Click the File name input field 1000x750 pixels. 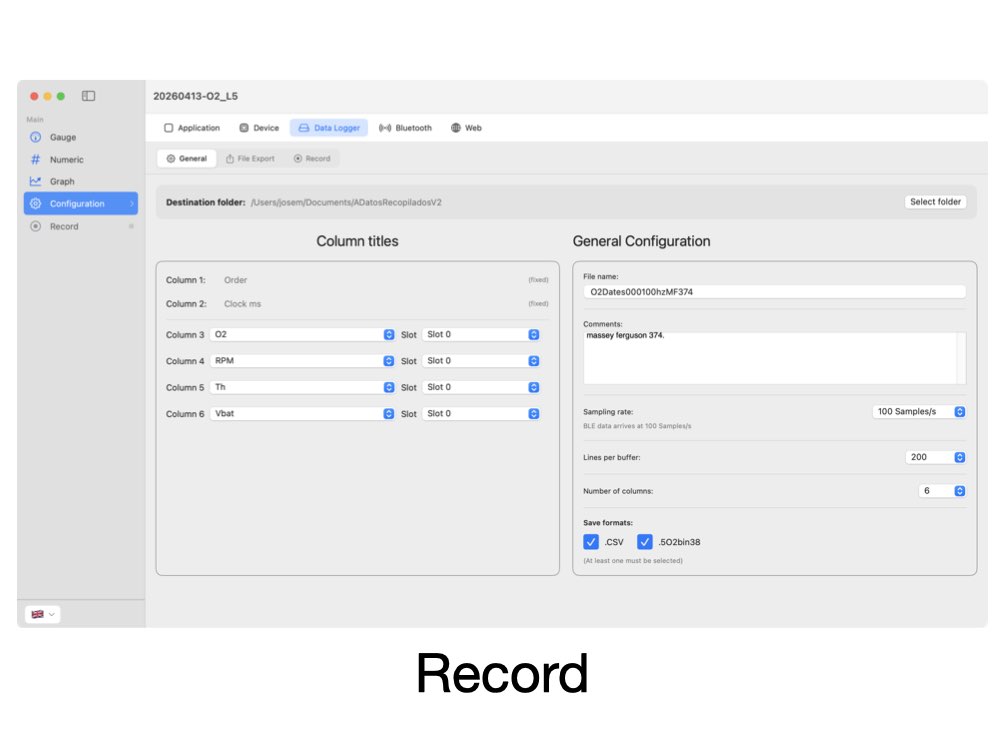click(774, 291)
